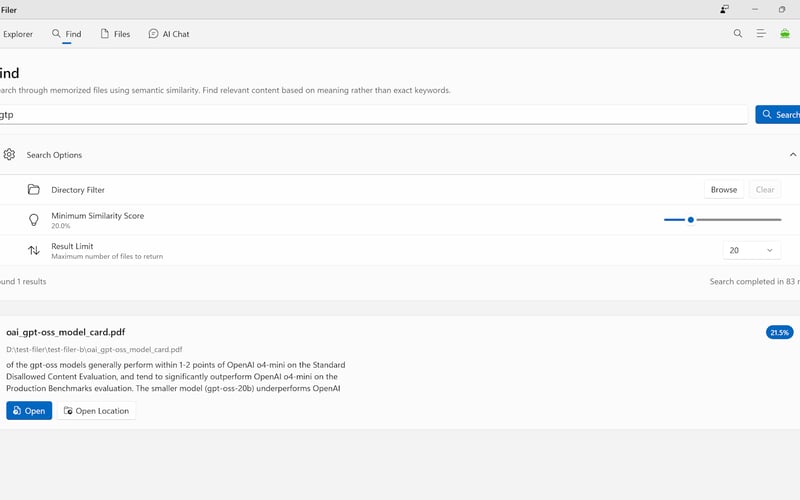Click the Minimum Similarity Score lightbulb icon
The height and width of the screenshot is (500, 800).
(34, 220)
